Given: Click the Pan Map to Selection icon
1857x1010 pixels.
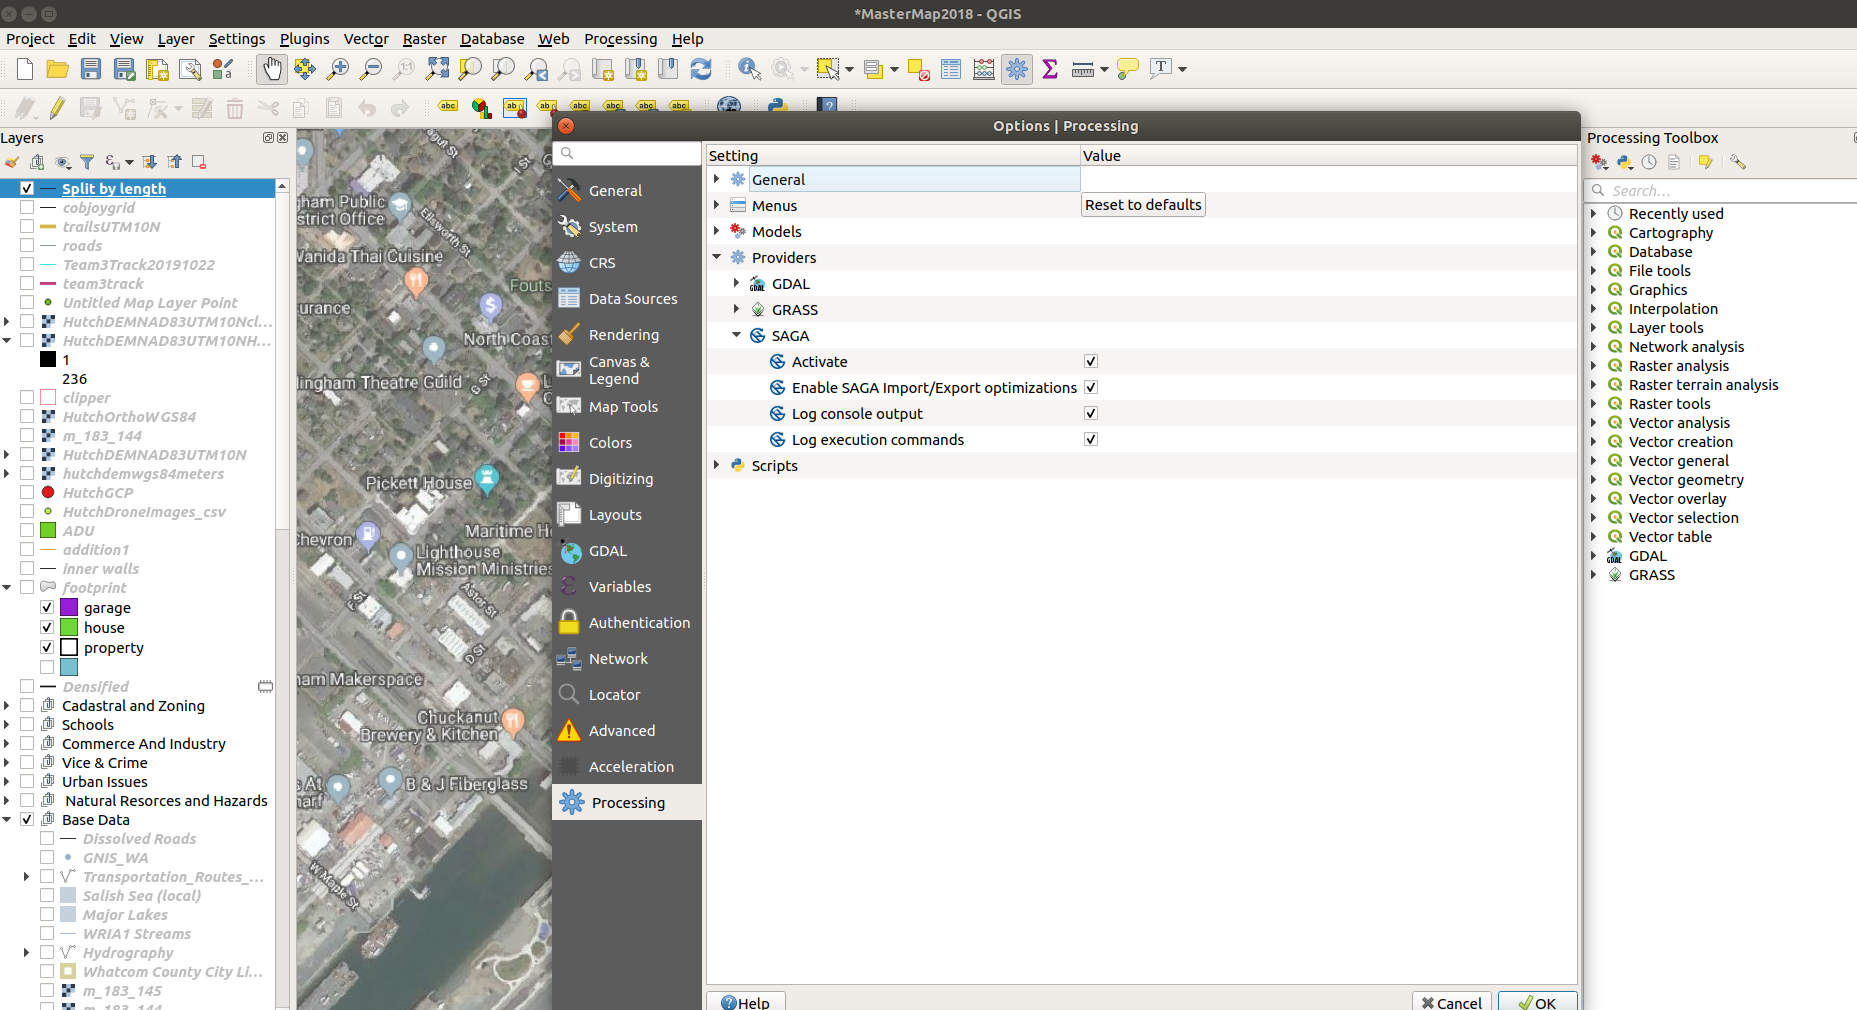Looking at the screenshot, I should [x=305, y=69].
